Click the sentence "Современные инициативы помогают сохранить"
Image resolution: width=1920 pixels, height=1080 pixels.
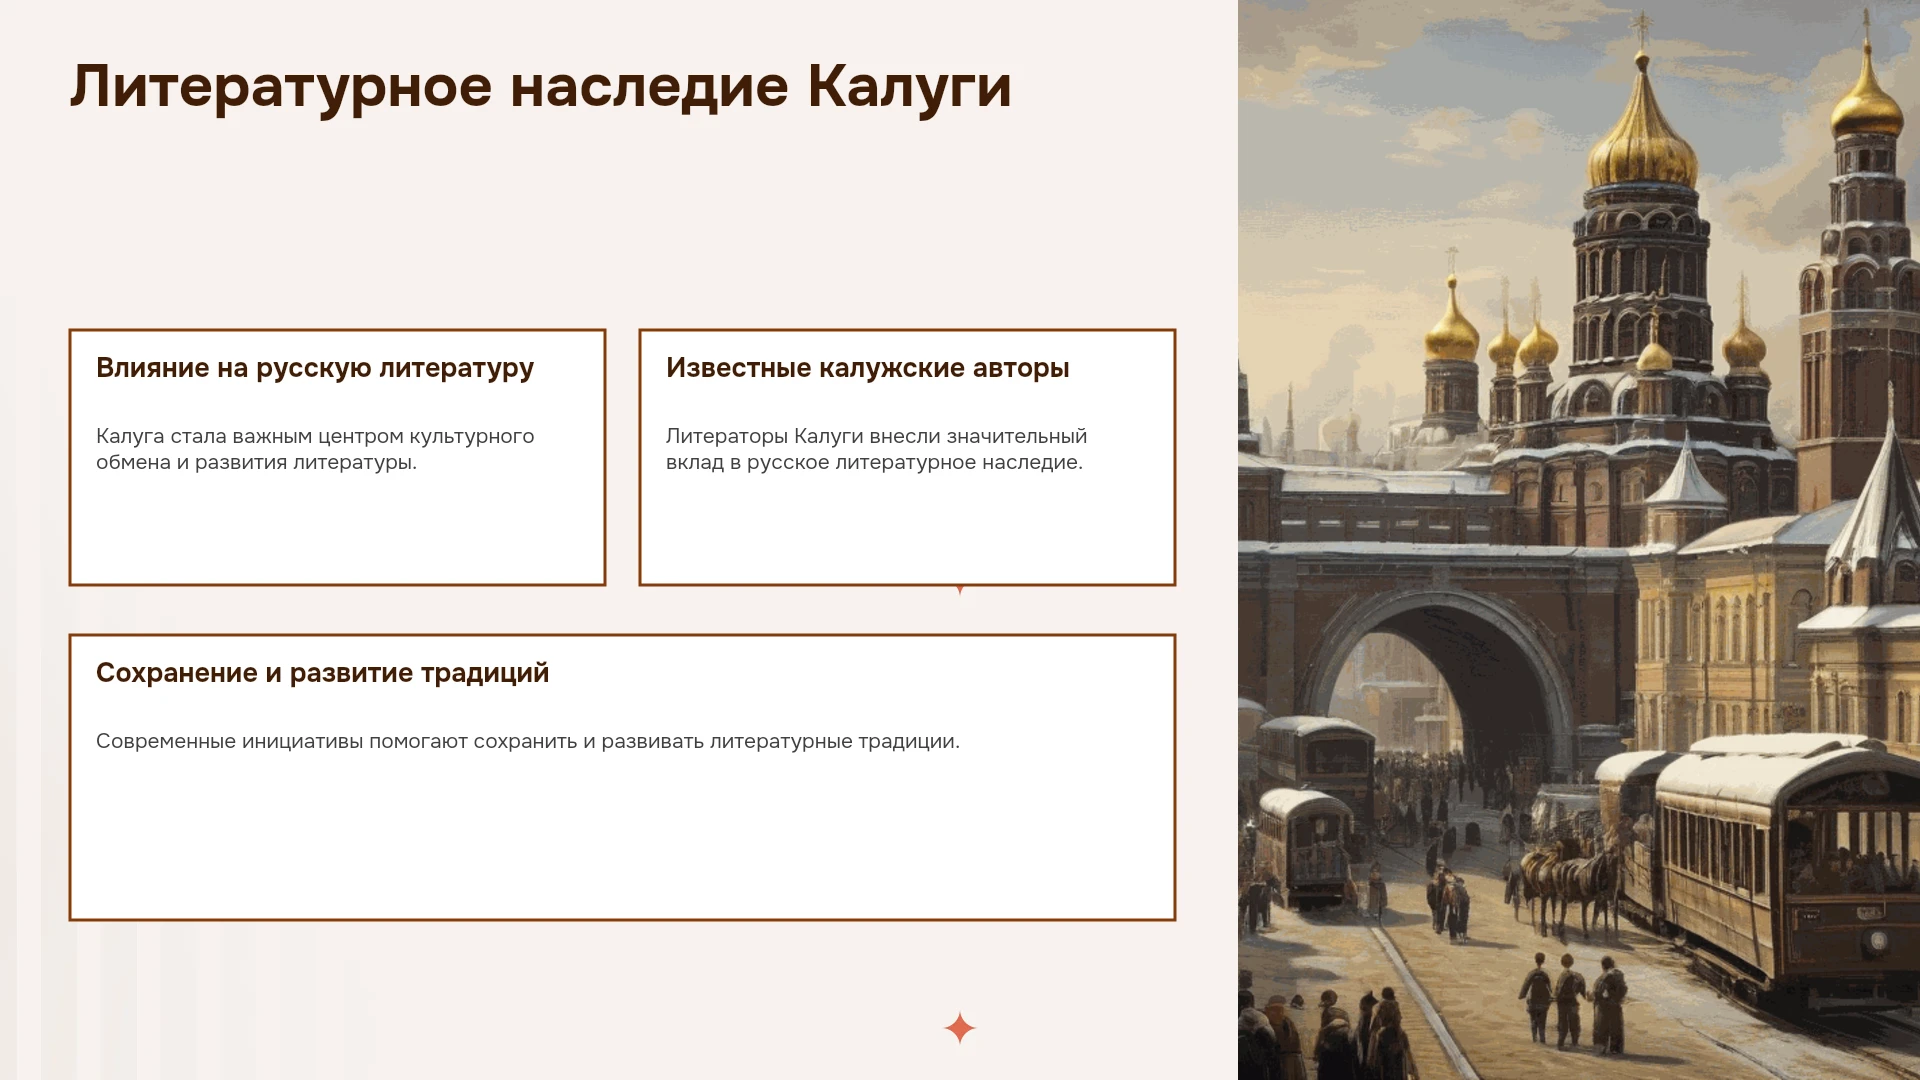click(528, 741)
